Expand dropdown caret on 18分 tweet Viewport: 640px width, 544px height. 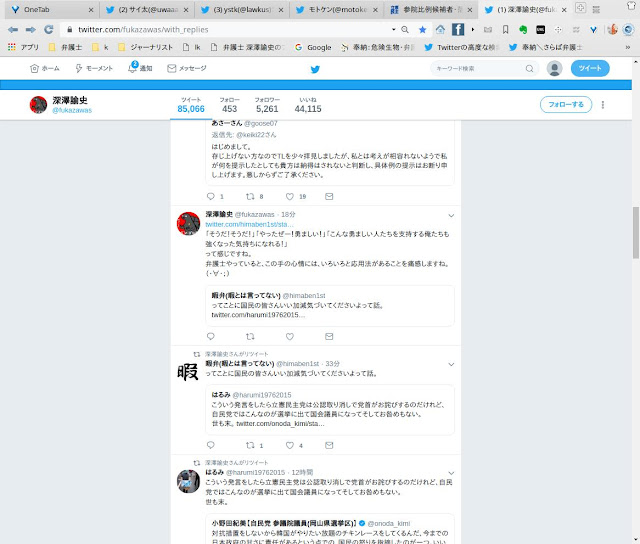pos(451,215)
